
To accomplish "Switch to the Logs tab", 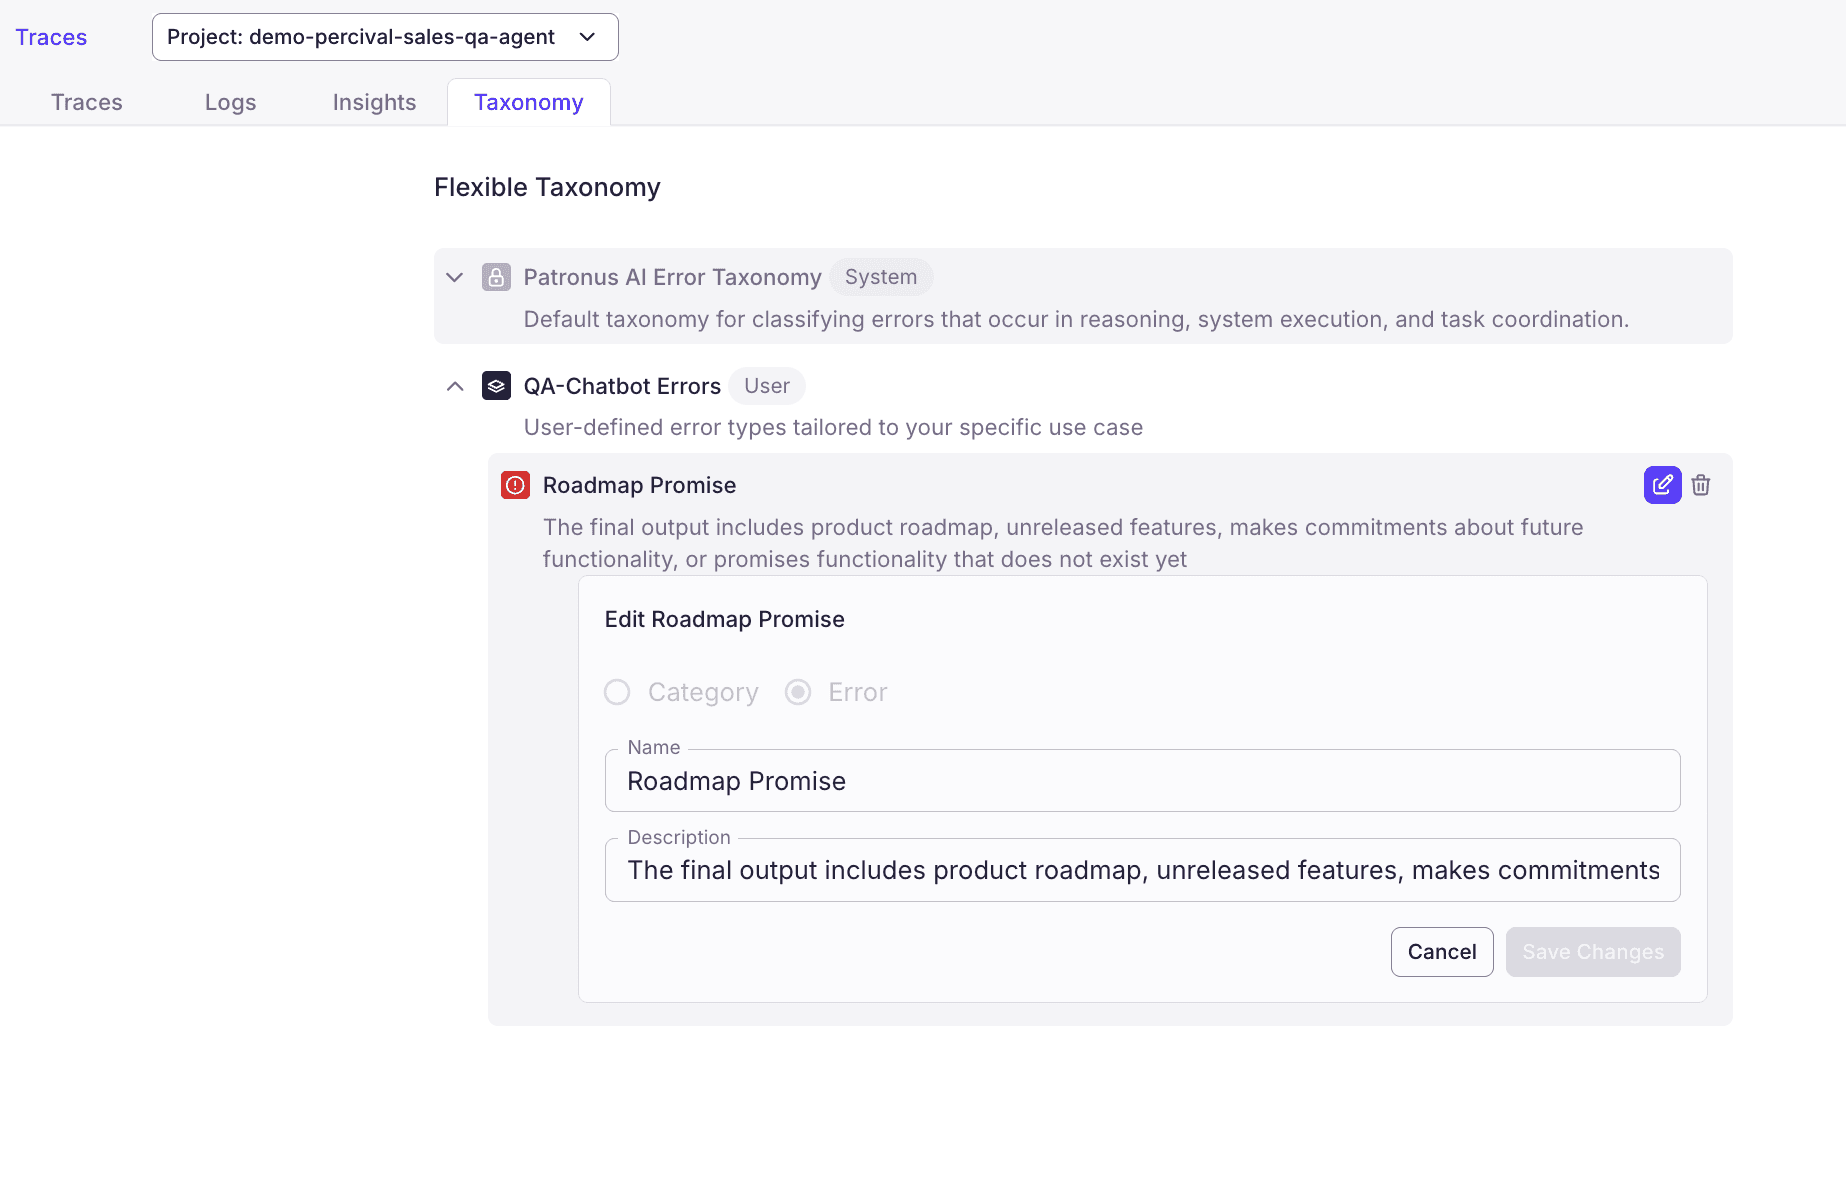I will coord(230,102).
